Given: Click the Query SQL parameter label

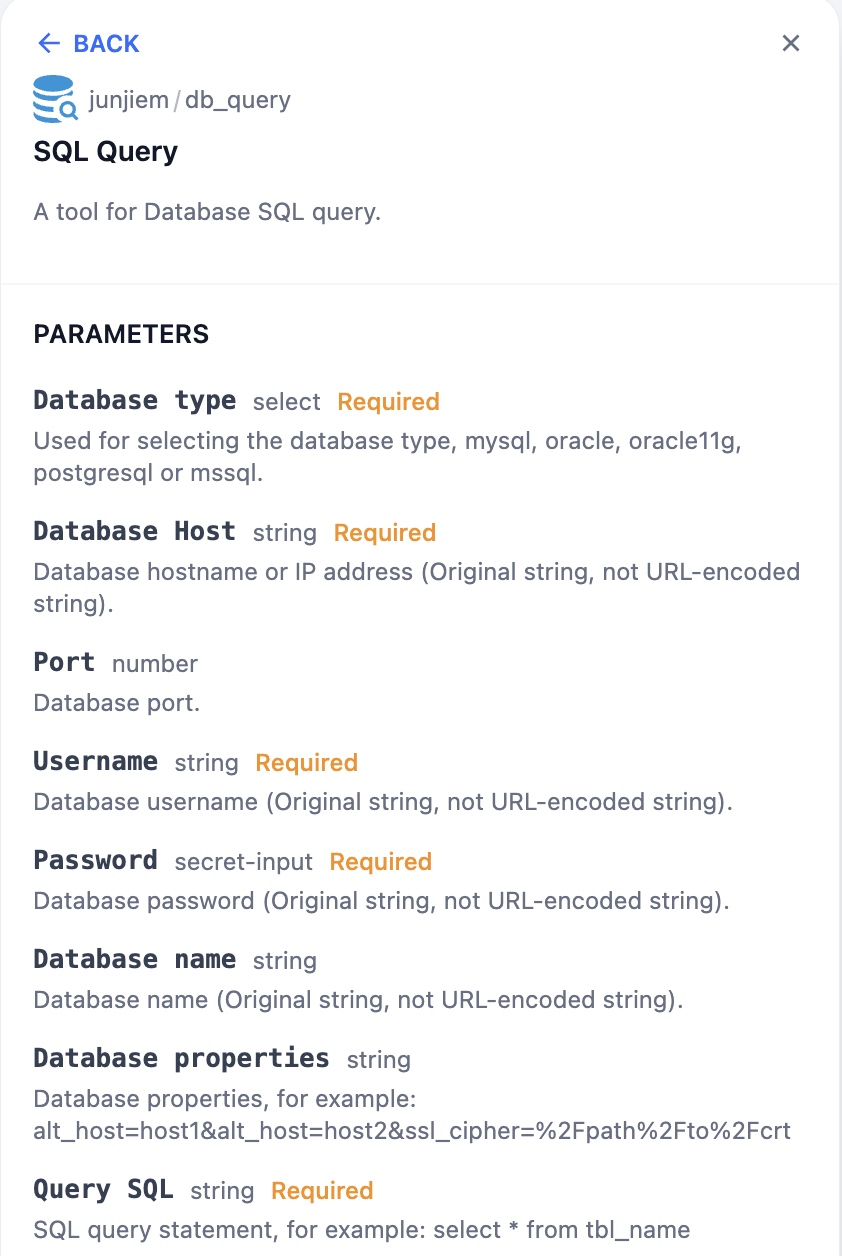Looking at the screenshot, I should (103, 1190).
